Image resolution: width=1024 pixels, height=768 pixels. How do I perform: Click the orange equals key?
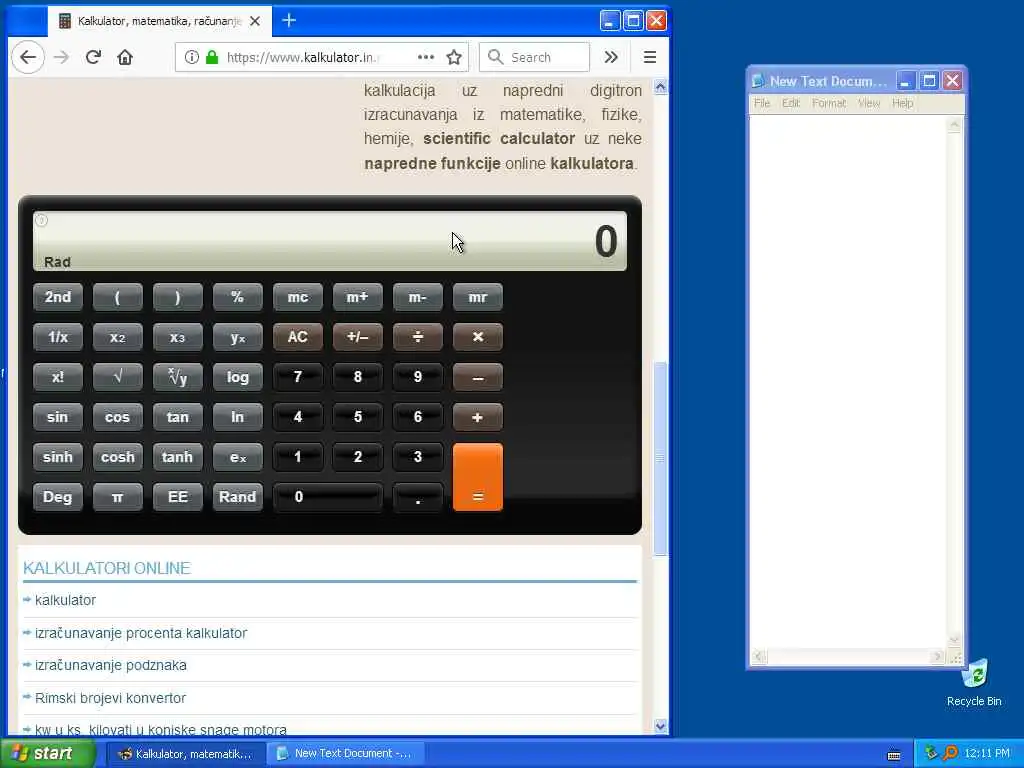click(x=478, y=477)
